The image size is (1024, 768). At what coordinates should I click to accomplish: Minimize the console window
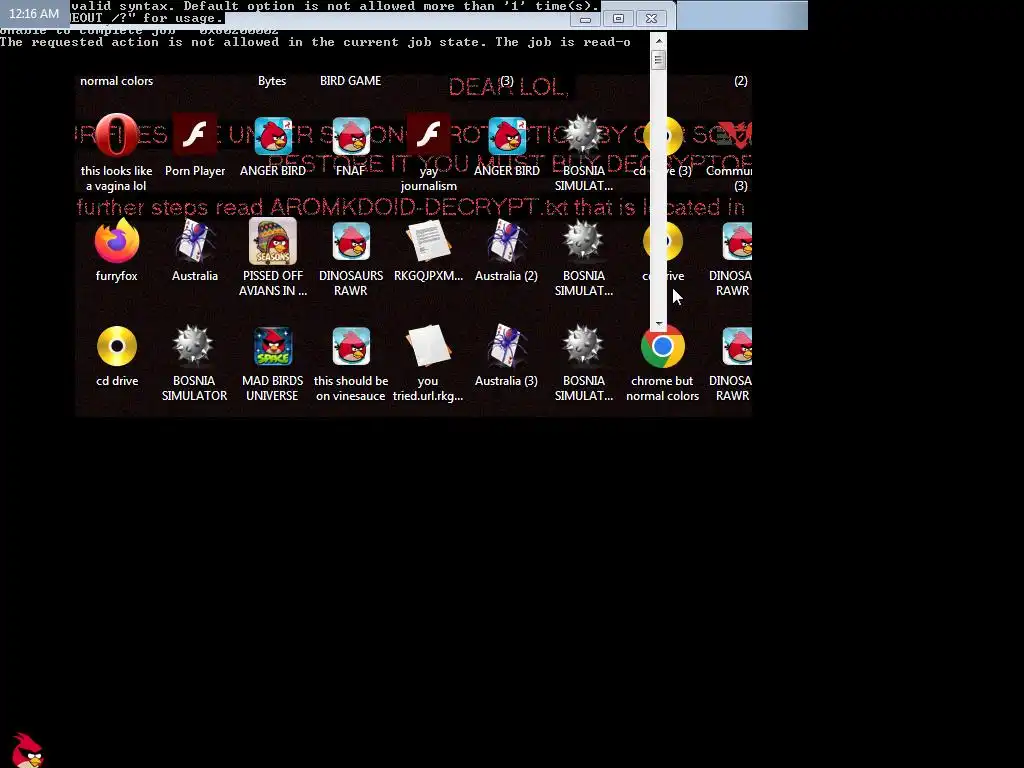[585, 20]
